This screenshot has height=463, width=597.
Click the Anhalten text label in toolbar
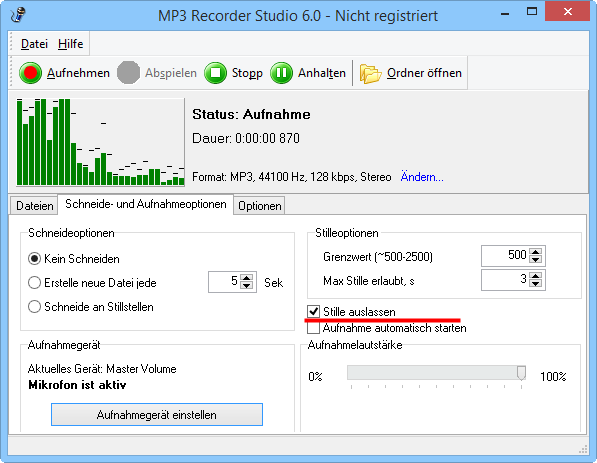322,73
